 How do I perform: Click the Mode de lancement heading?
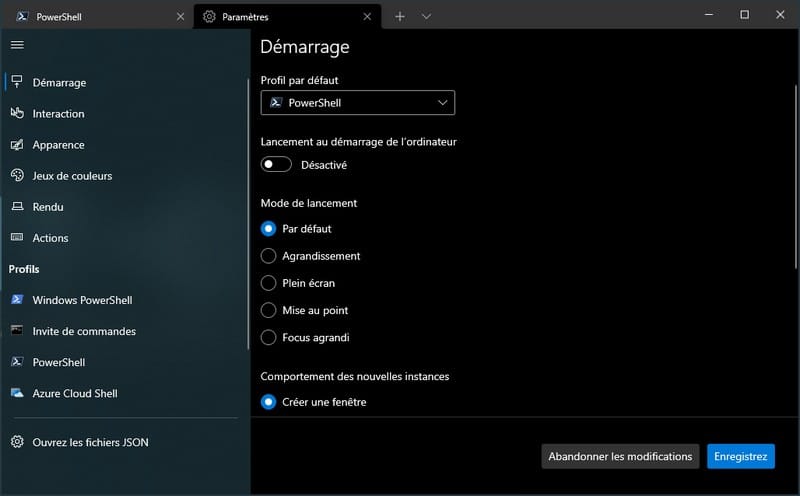point(309,203)
